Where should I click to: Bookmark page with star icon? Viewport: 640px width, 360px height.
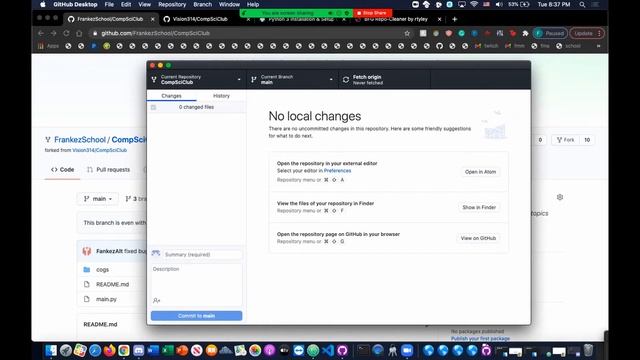tap(407, 33)
